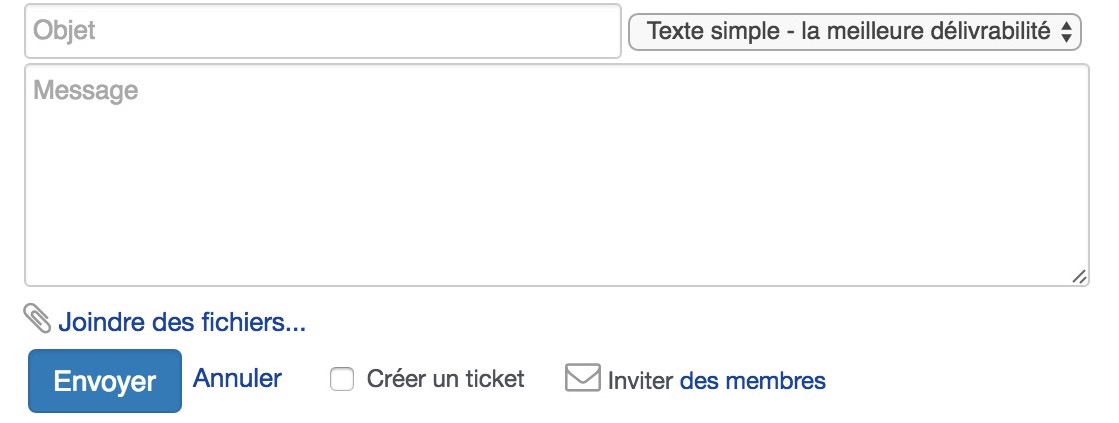Click the Envoyer button
Image resolution: width=1119 pixels, height=423 pixels.
[x=105, y=380]
